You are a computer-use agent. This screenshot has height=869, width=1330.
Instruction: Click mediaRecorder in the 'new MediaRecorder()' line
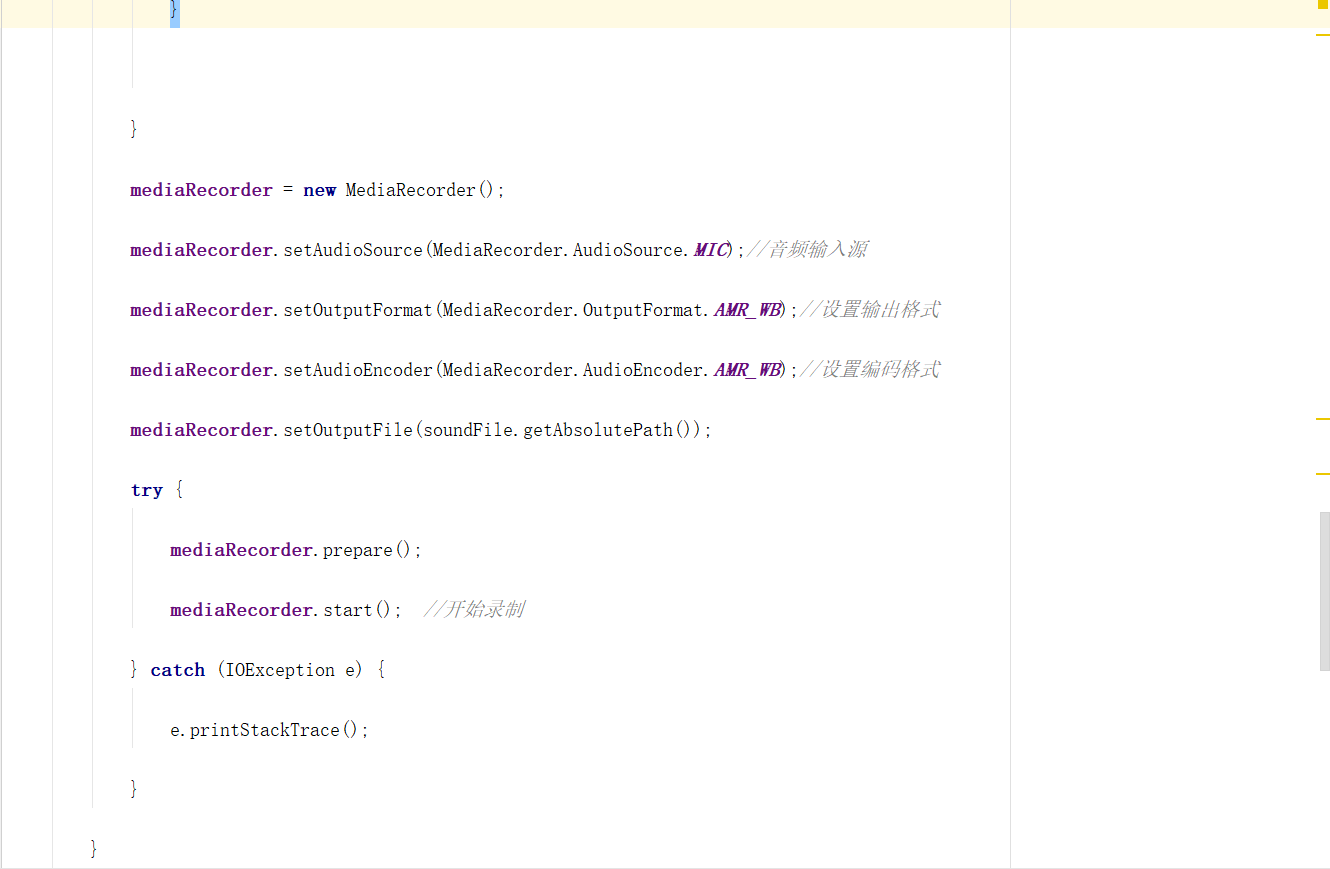(x=201, y=190)
